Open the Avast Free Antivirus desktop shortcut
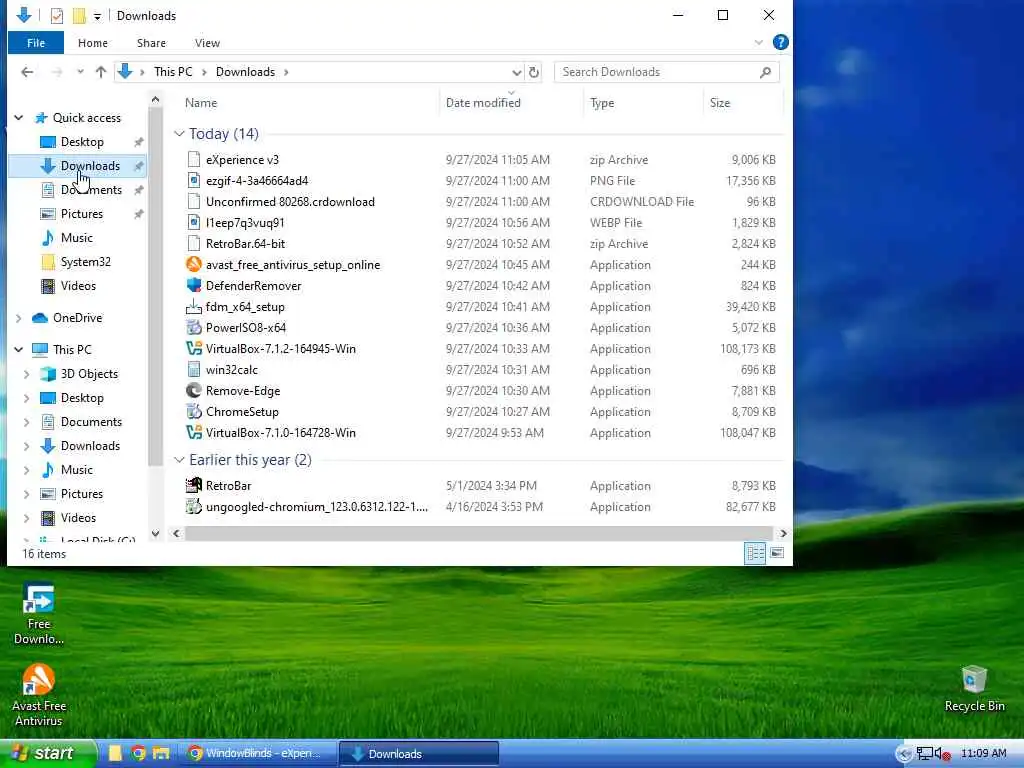The height and width of the screenshot is (768, 1024). (x=39, y=695)
